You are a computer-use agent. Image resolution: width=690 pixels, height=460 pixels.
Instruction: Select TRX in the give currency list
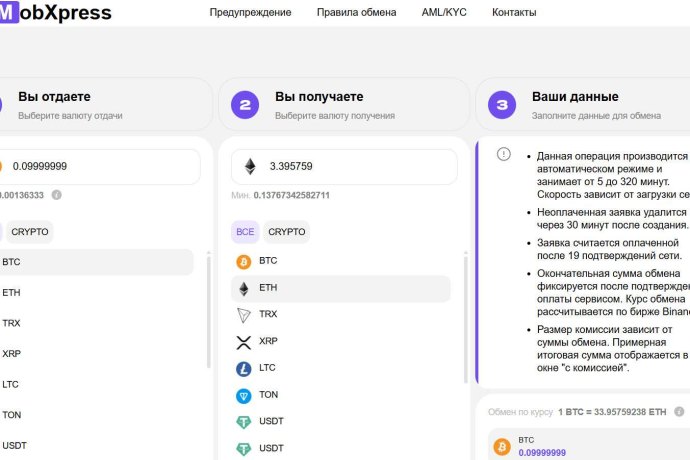[96, 323]
